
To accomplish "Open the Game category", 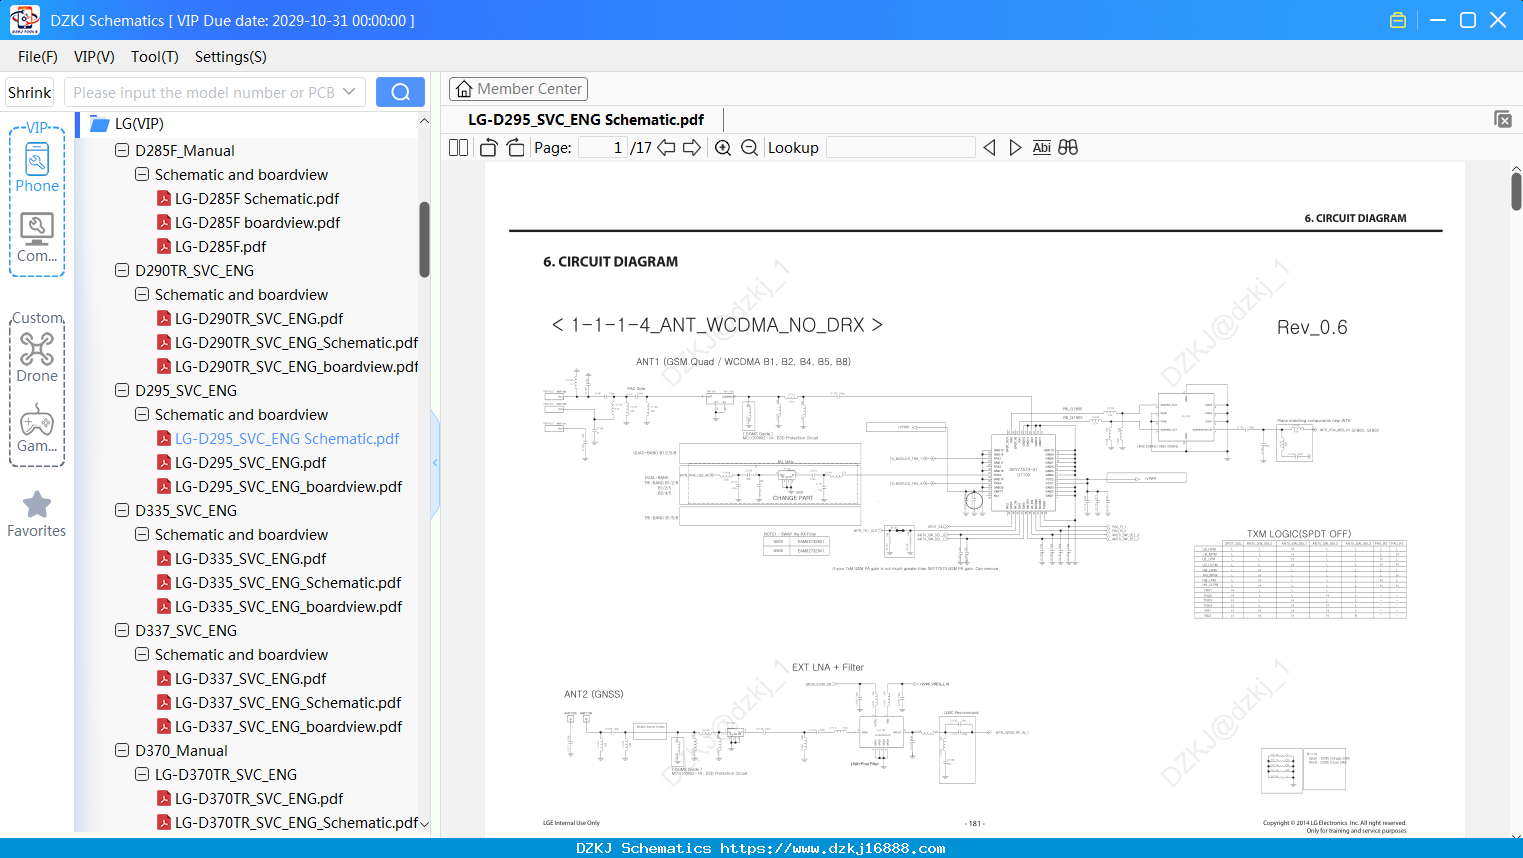I will tap(37, 428).
